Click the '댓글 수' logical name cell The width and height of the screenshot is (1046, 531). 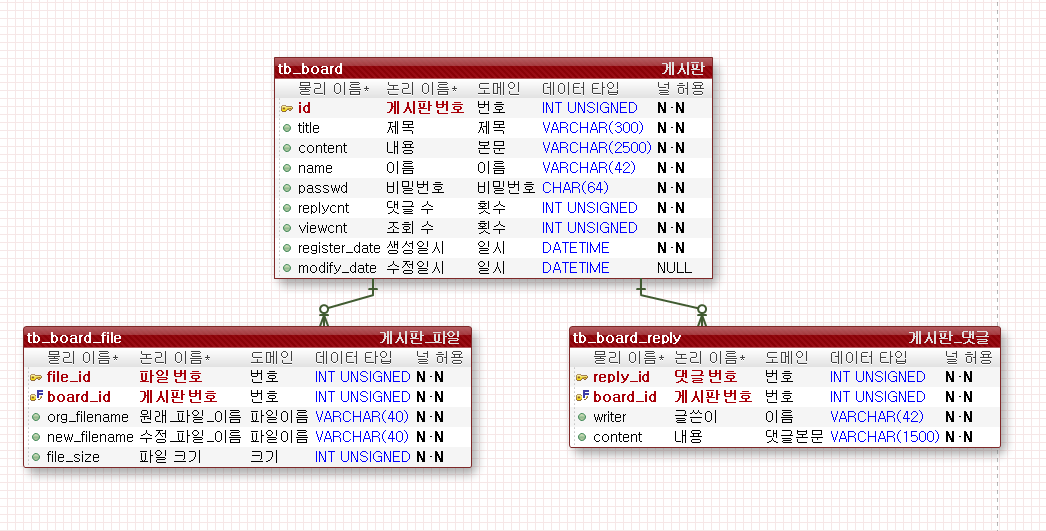410,208
